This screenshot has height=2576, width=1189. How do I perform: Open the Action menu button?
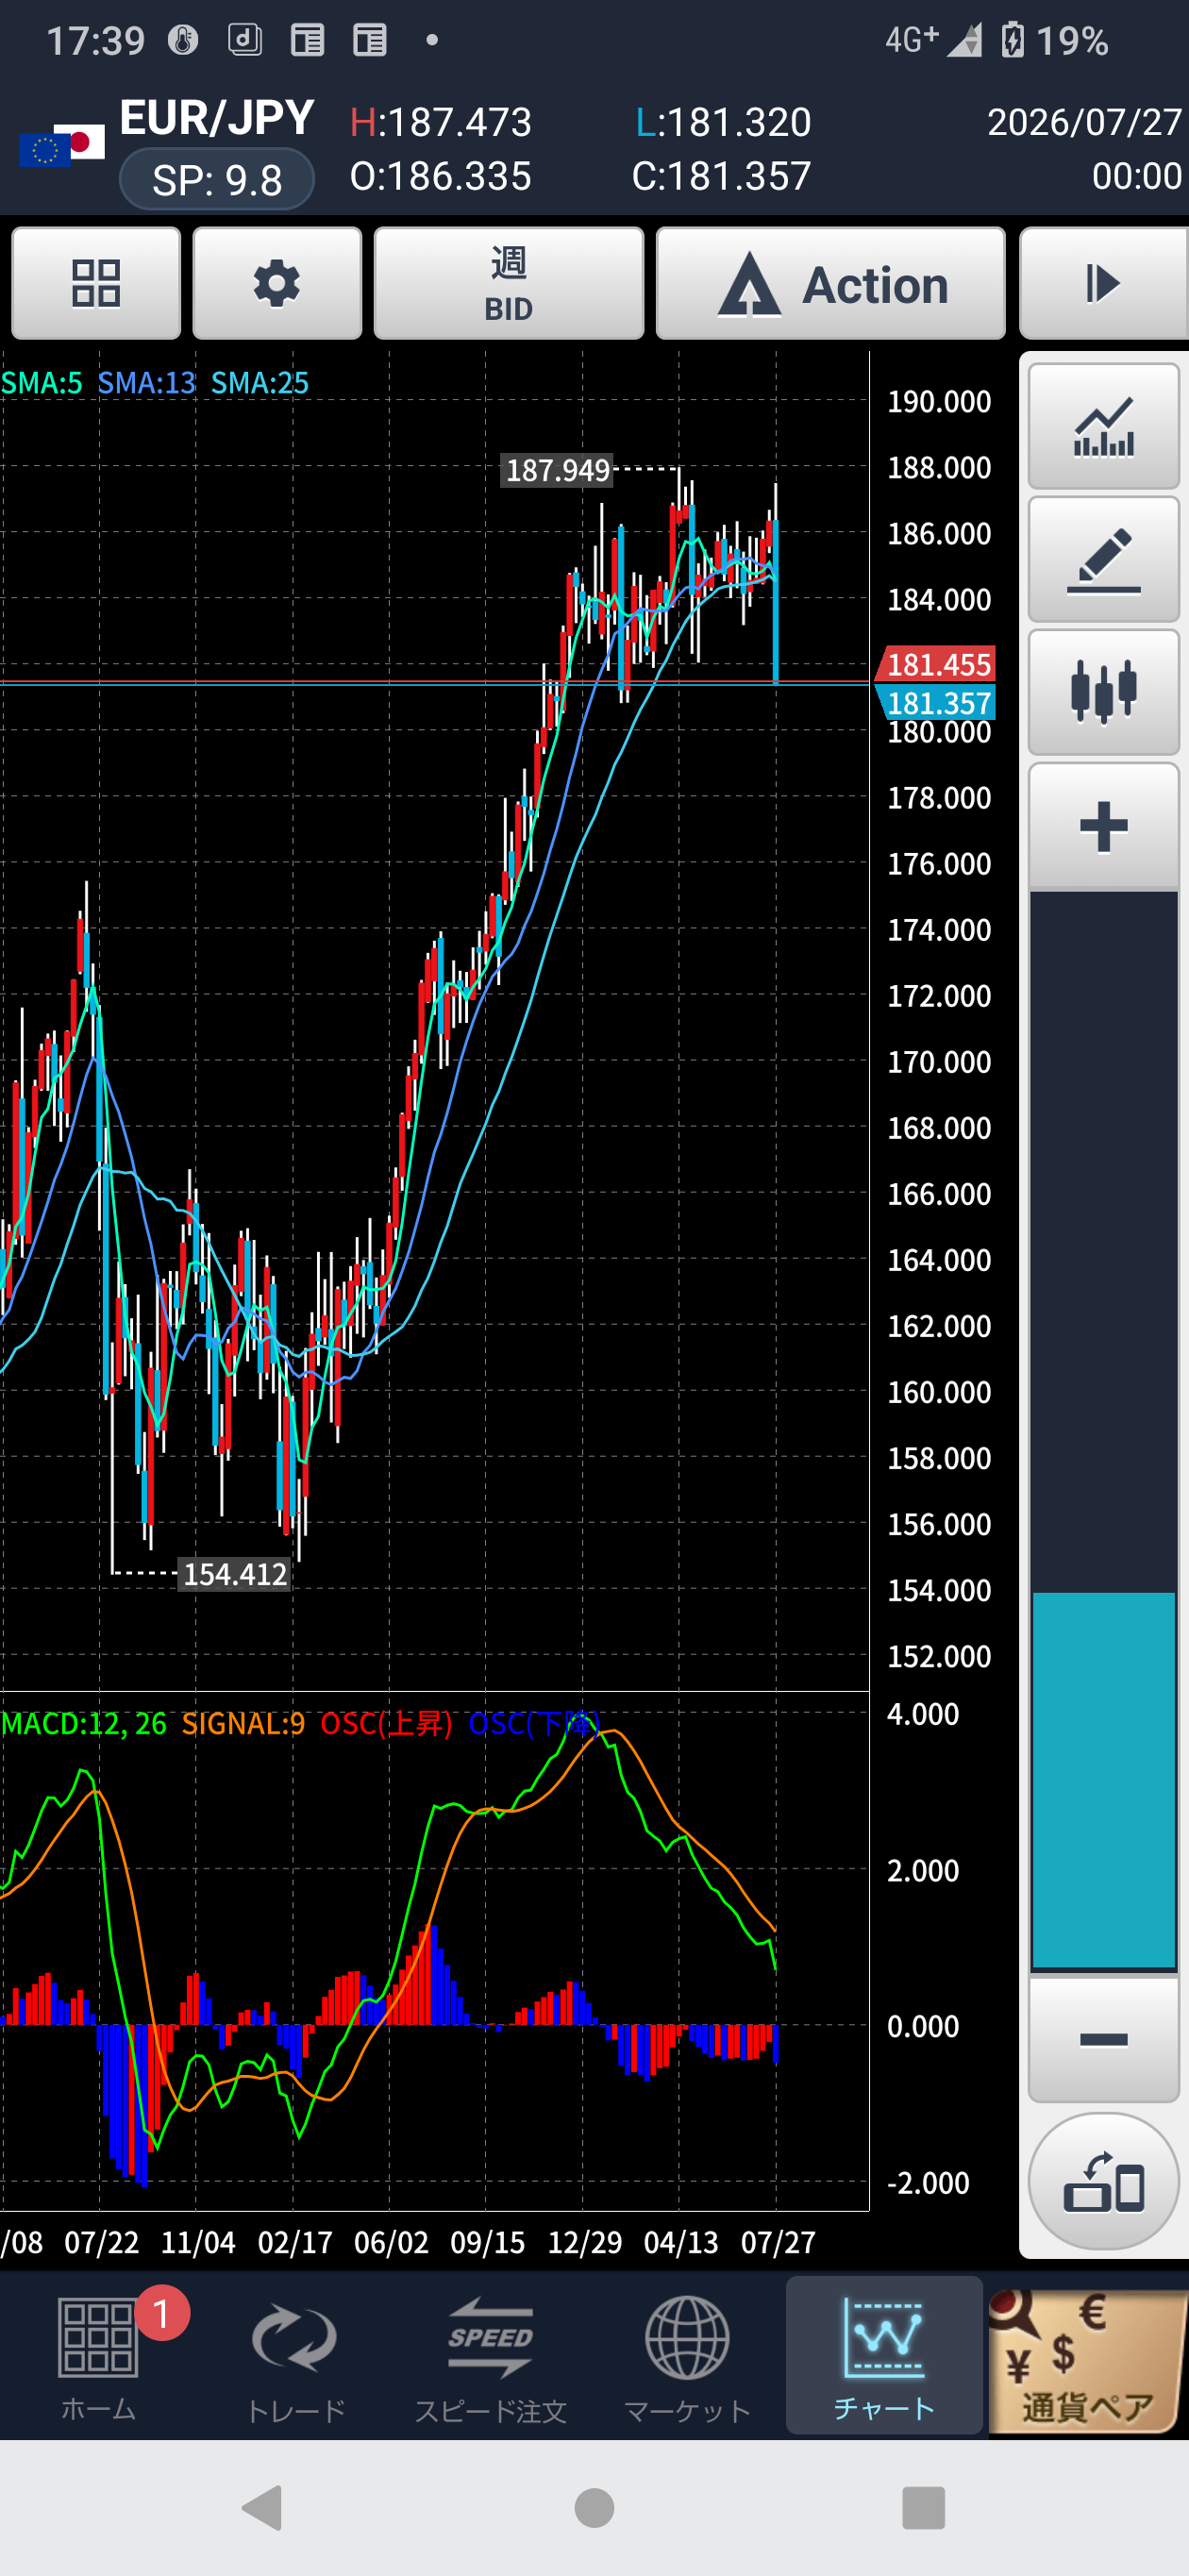click(831, 284)
